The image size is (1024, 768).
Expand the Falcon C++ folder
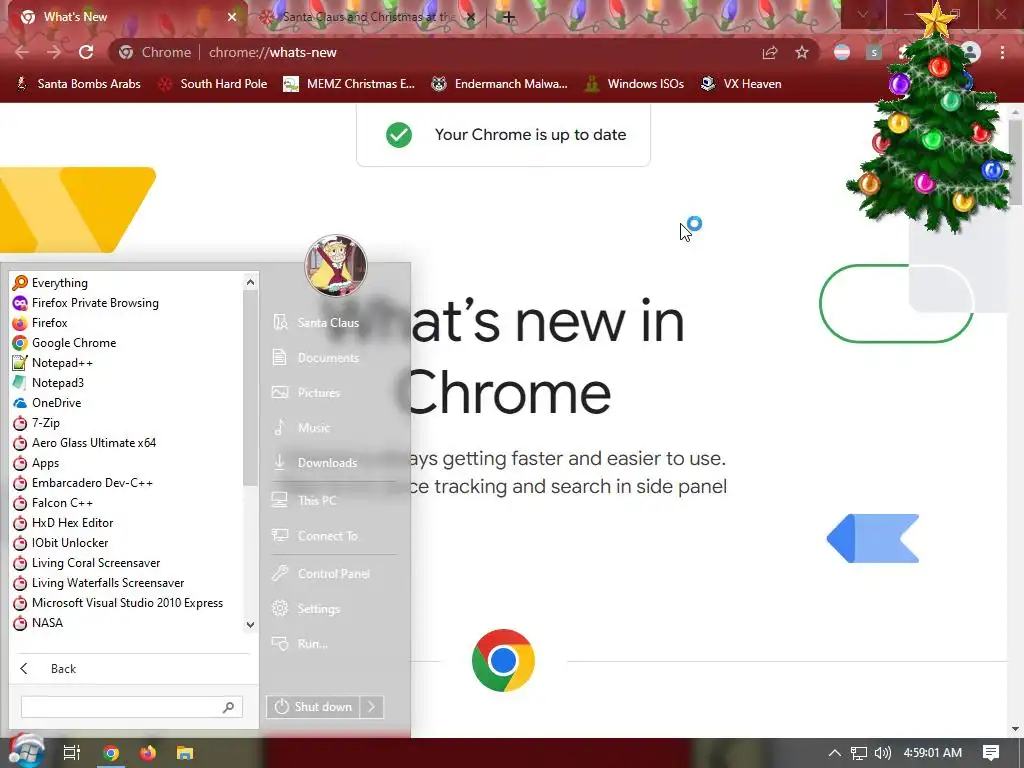pos(127,503)
